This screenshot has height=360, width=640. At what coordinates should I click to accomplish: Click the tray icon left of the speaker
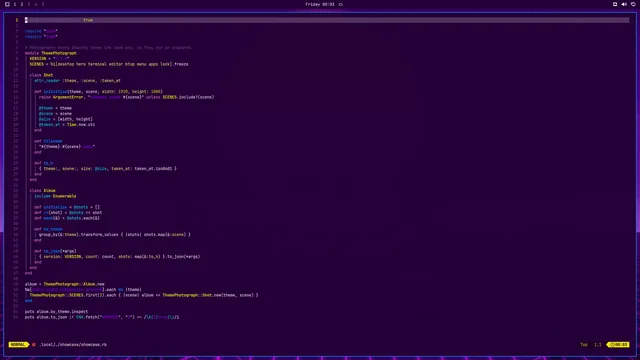[615, 4]
